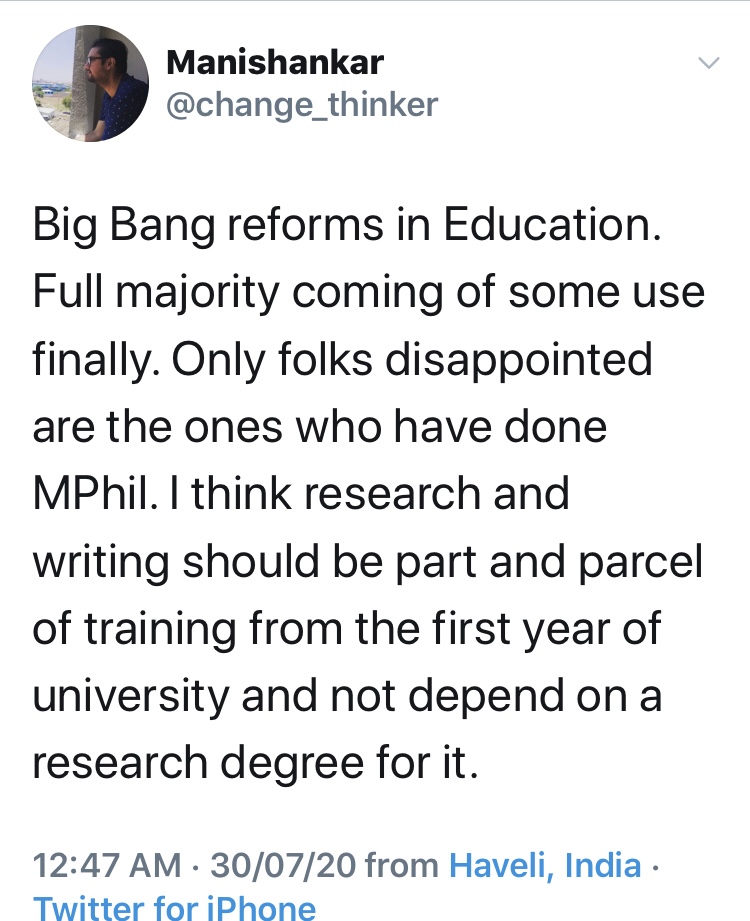Click the @change_thinker handle
This screenshot has height=921, width=750.
(x=301, y=105)
